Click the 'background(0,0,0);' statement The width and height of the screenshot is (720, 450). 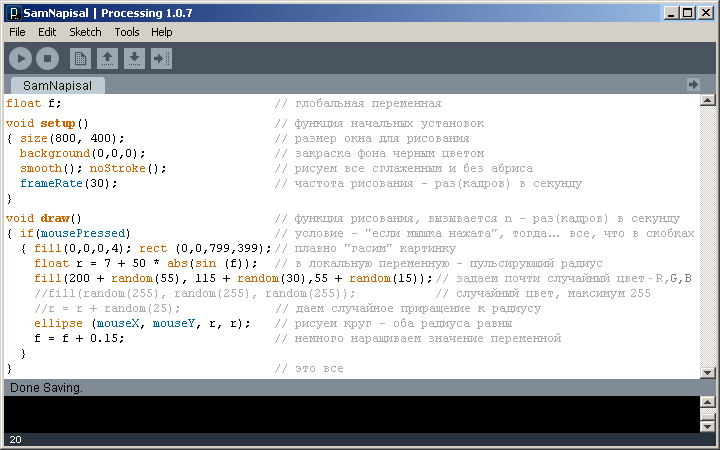(x=83, y=153)
